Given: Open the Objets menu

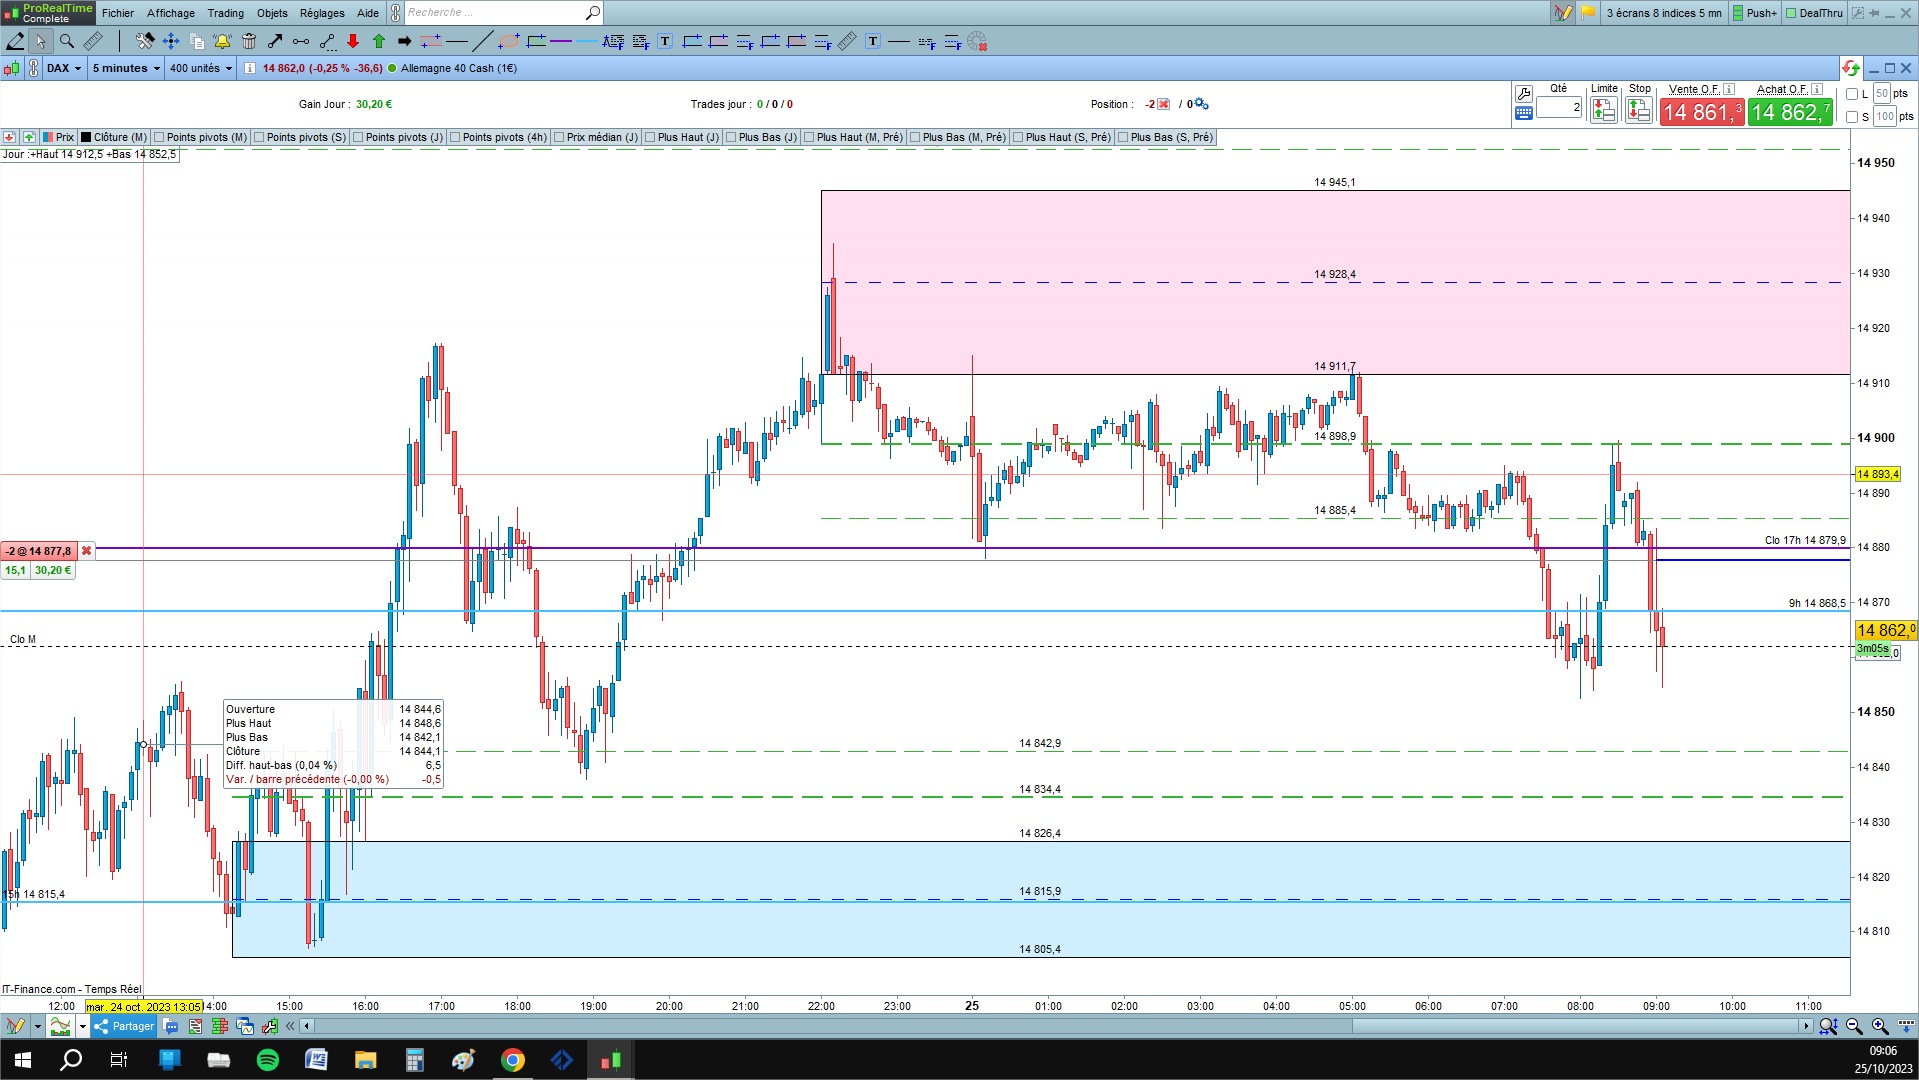Looking at the screenshot, I should 272,13.
